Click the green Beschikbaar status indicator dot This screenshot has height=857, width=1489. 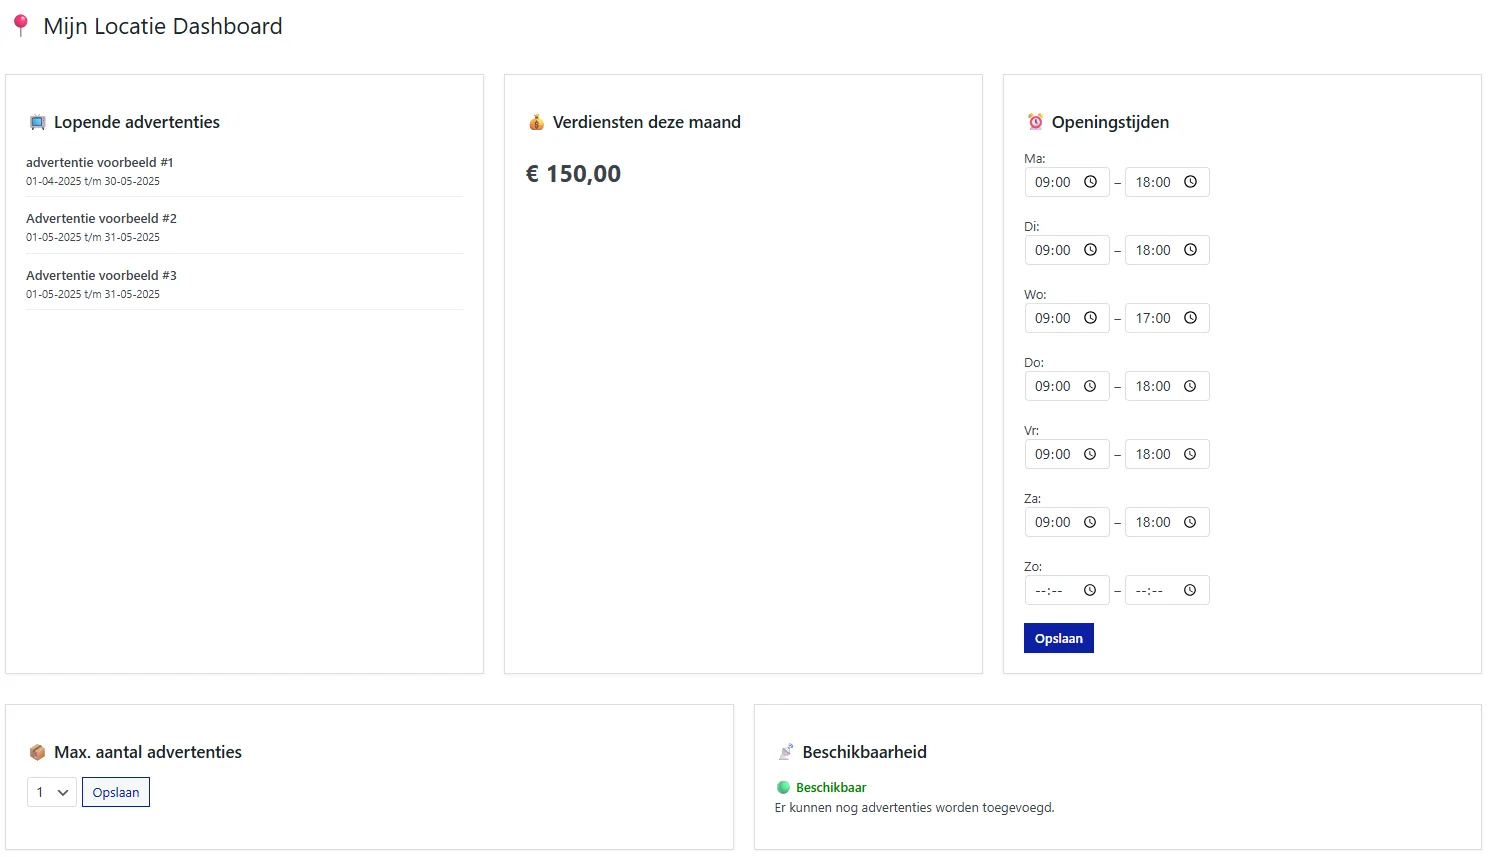(783, 787)
